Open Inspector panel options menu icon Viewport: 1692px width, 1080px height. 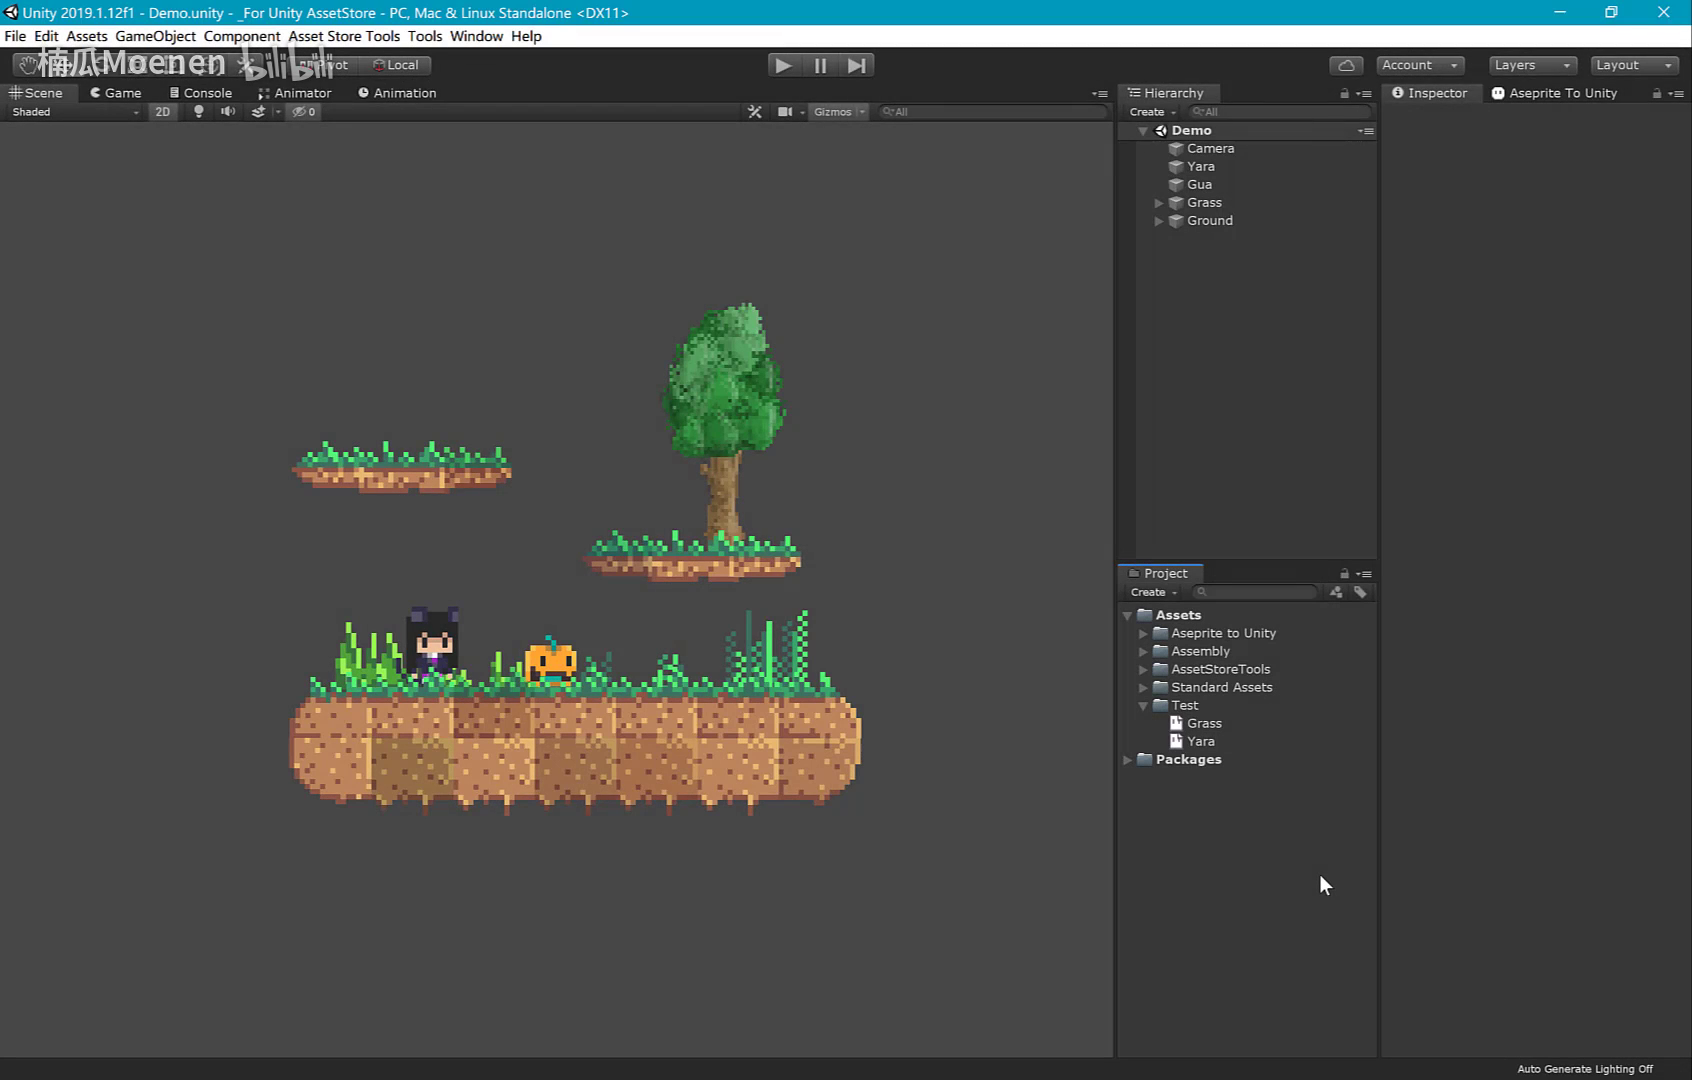pyautogui.click(x=1677, y=93)
